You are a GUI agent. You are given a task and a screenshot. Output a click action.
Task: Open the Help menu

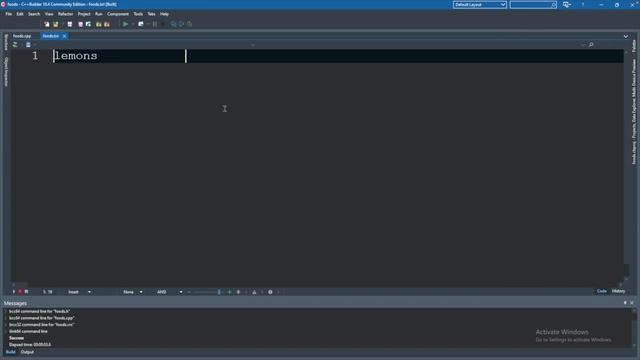point(164,14)
